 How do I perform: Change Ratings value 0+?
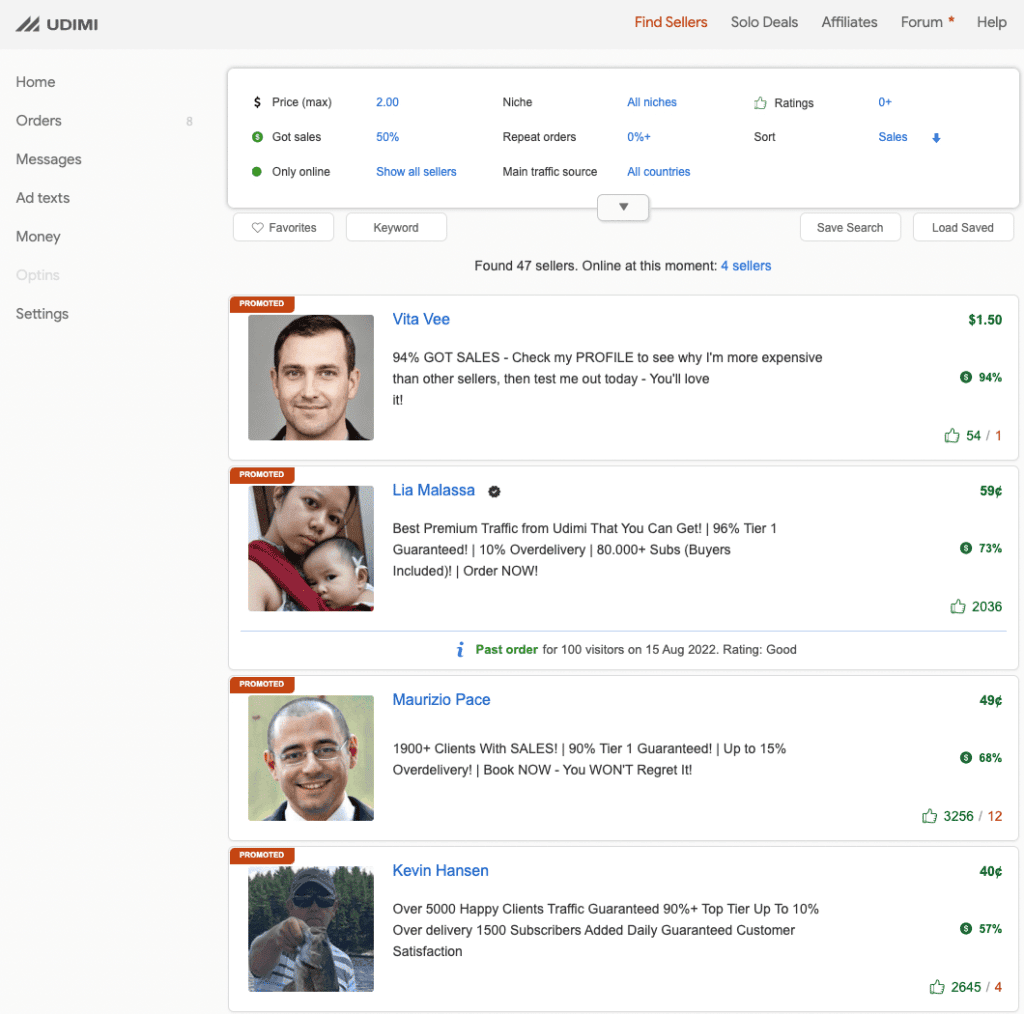885,102
